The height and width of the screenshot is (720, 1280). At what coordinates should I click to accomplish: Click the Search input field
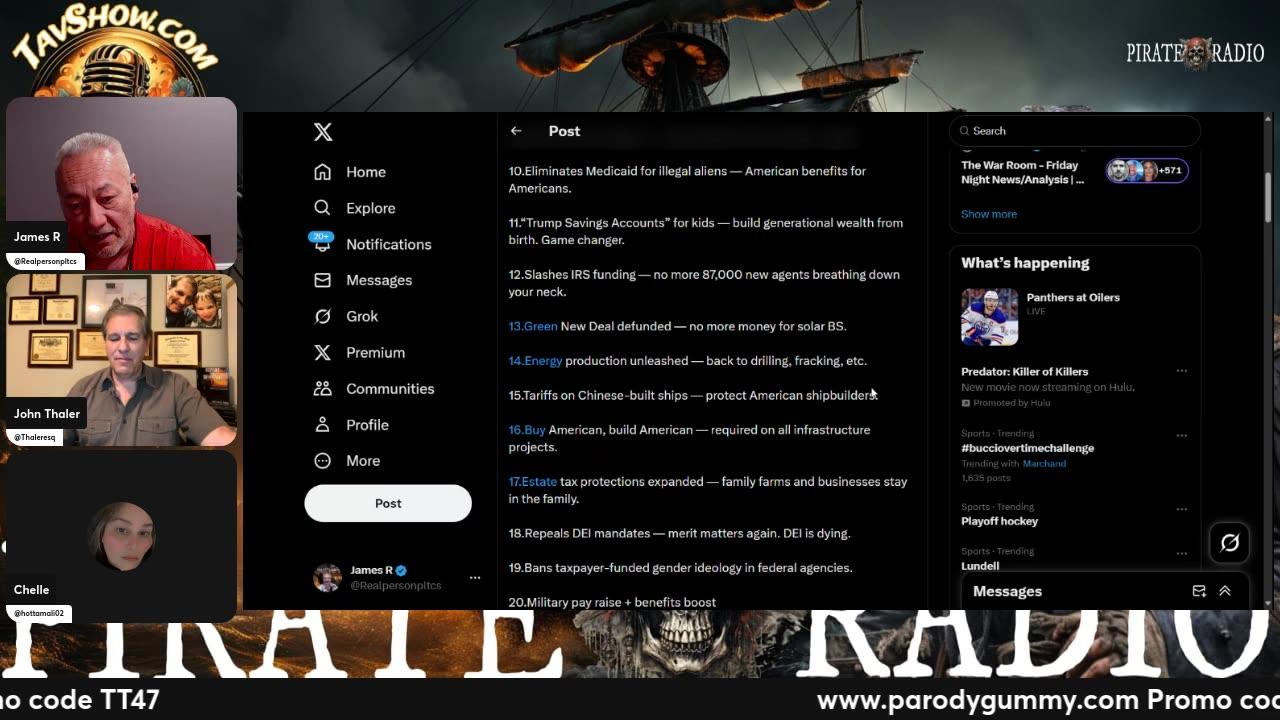[x=1075, y=131]
